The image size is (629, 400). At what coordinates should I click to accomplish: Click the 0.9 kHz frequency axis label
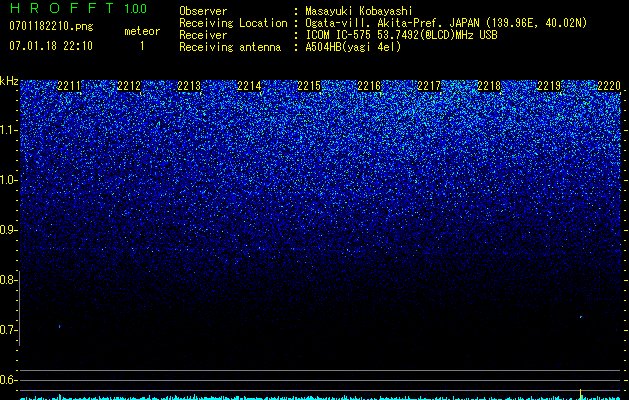8,230
